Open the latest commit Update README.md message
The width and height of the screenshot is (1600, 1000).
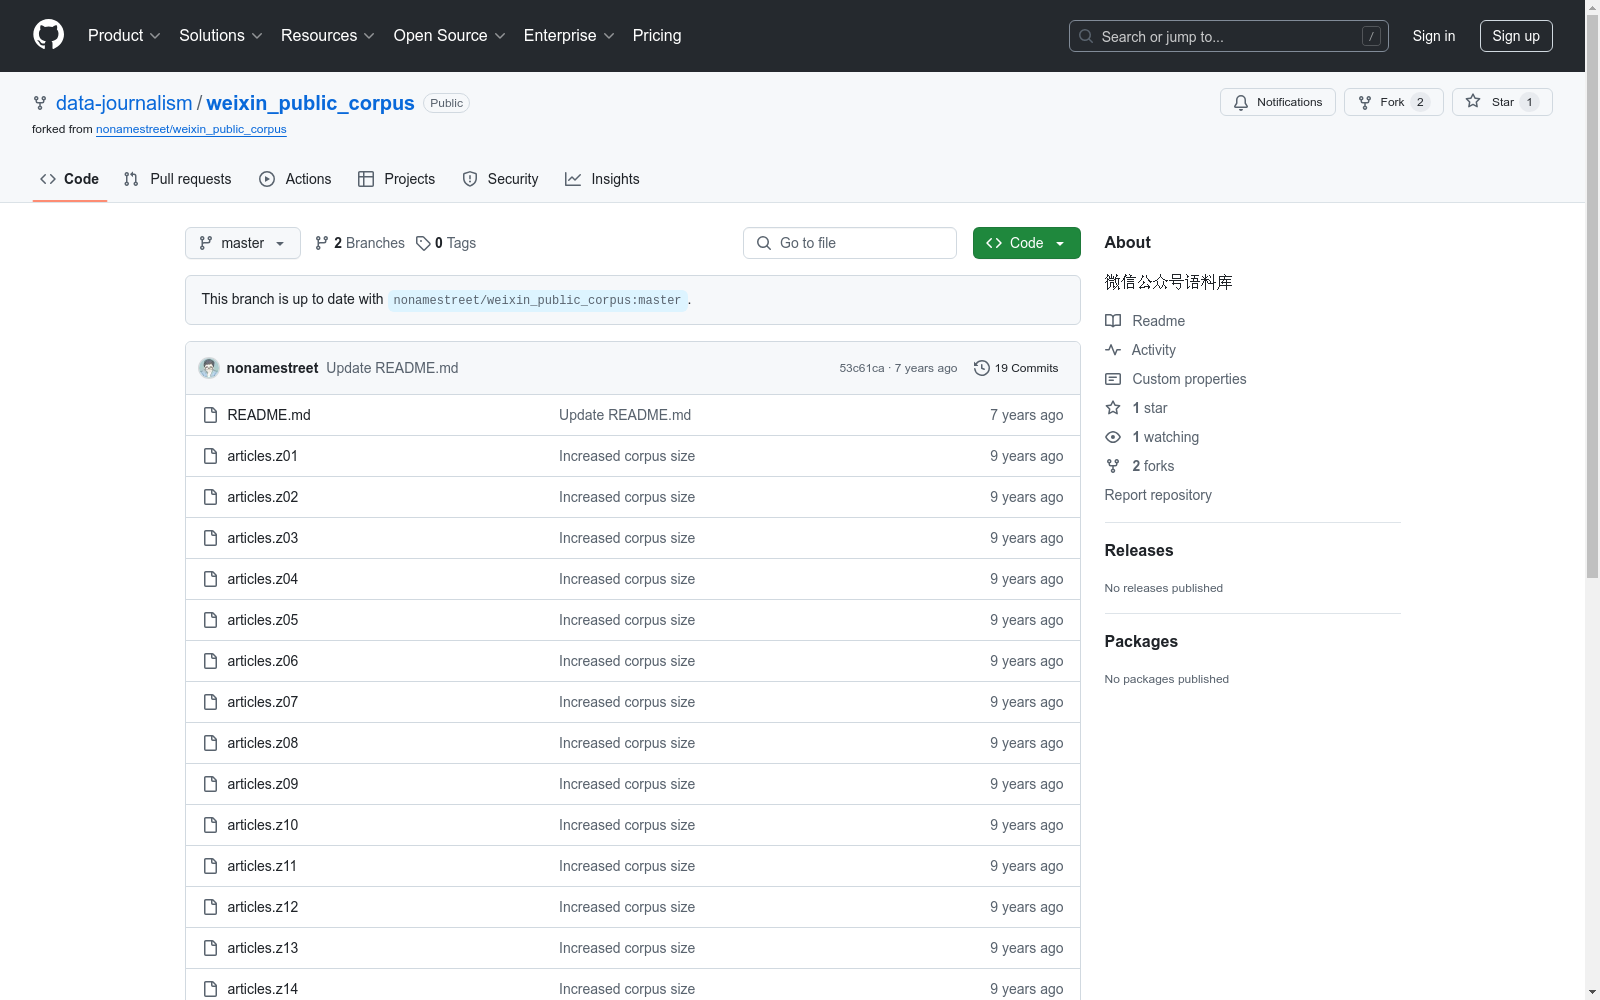[392, 368]
